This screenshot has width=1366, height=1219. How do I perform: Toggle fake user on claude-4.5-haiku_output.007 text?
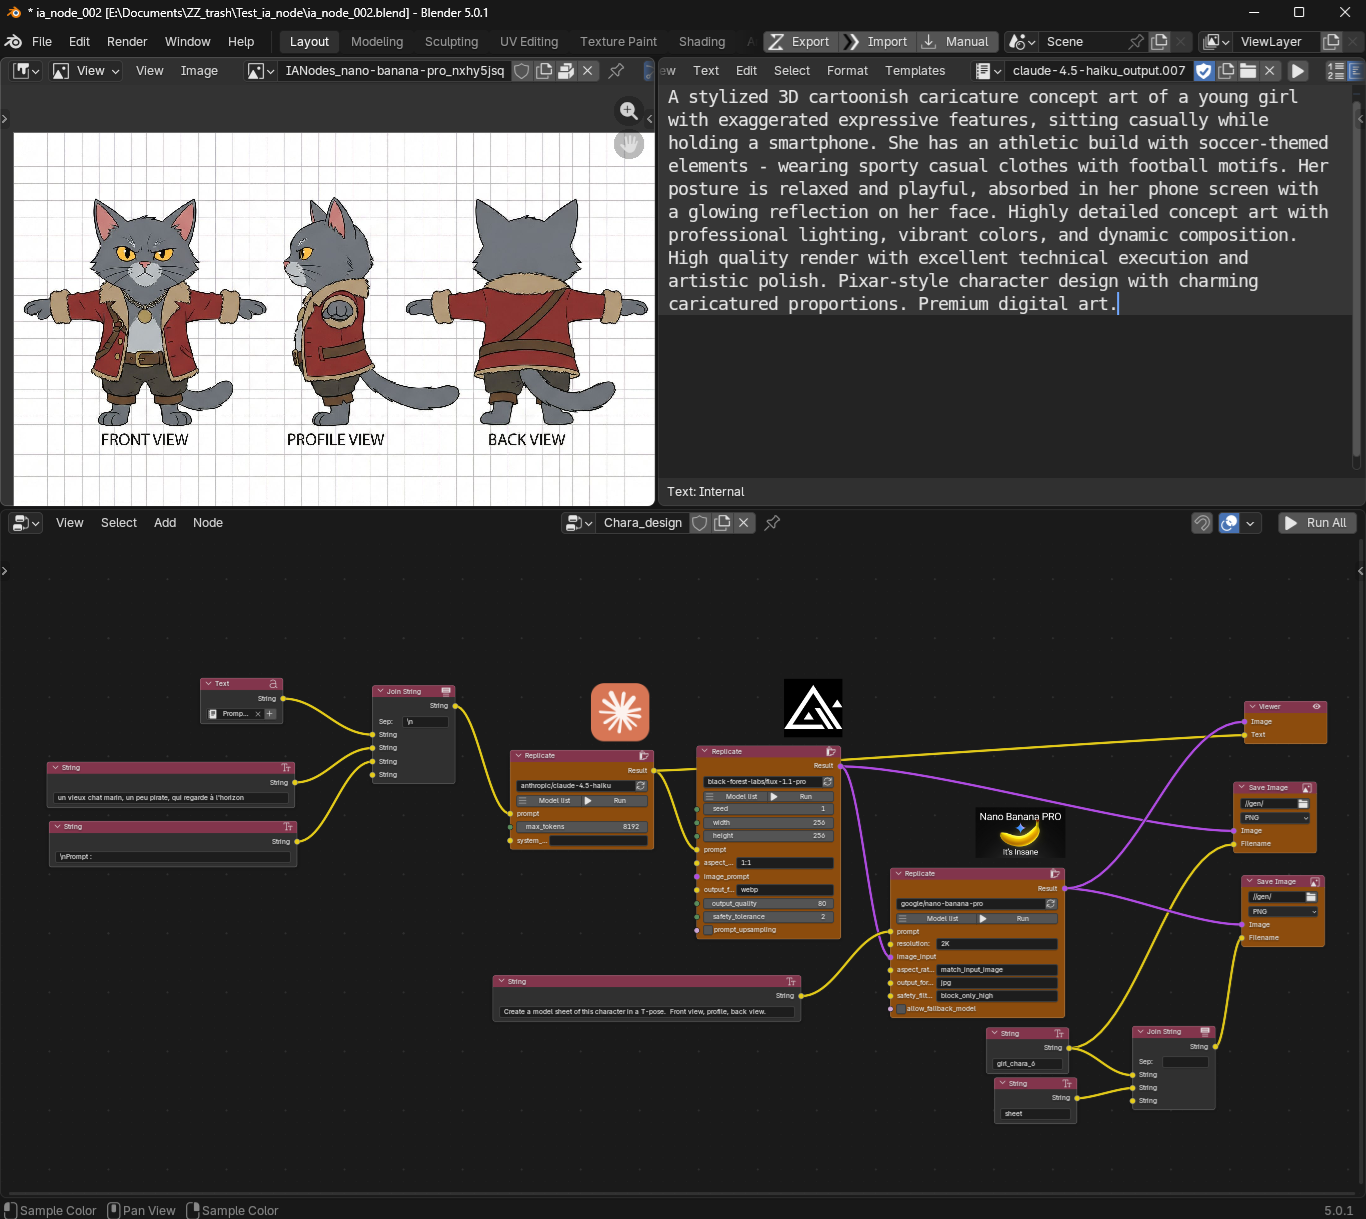[1204, 71]
